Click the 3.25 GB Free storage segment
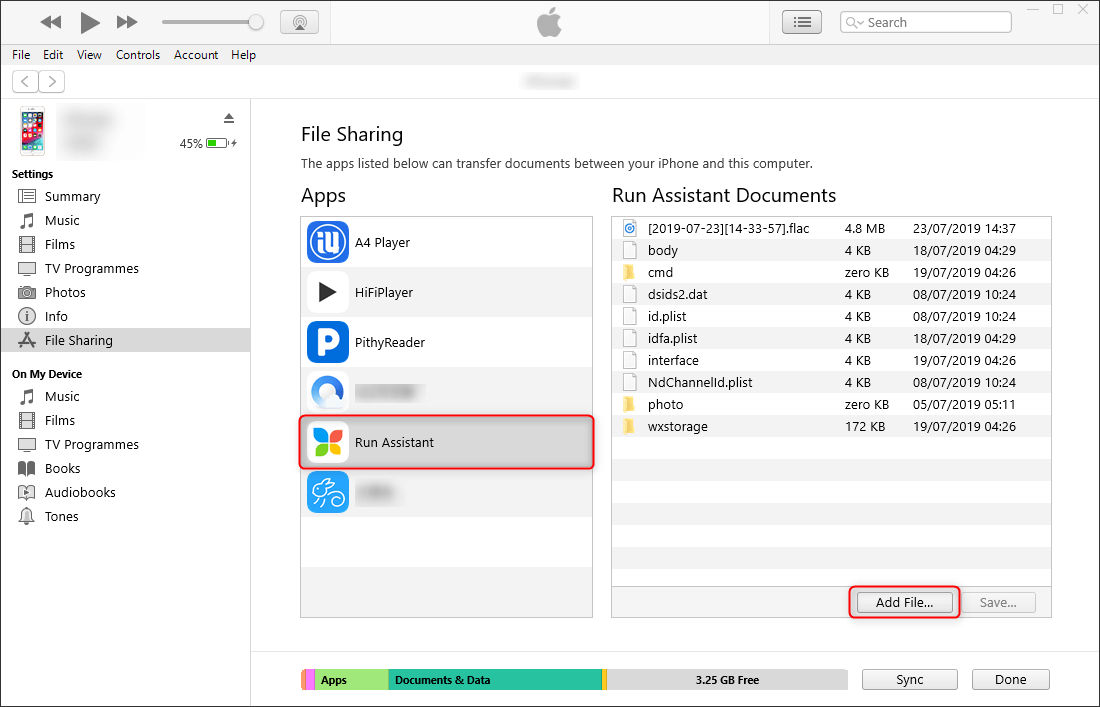Screen dimensions: 1100x707 [727, 680]
